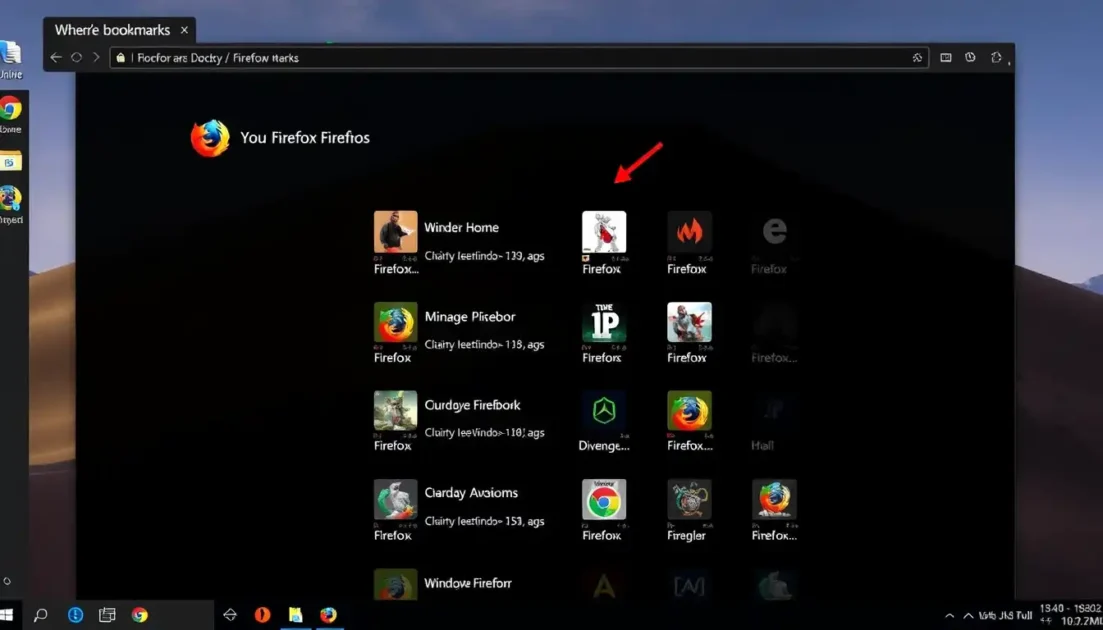The image size is (1103, 630).
Task: Open the Chrome logo tile in the page grid
Action: (x=604, y=500)
